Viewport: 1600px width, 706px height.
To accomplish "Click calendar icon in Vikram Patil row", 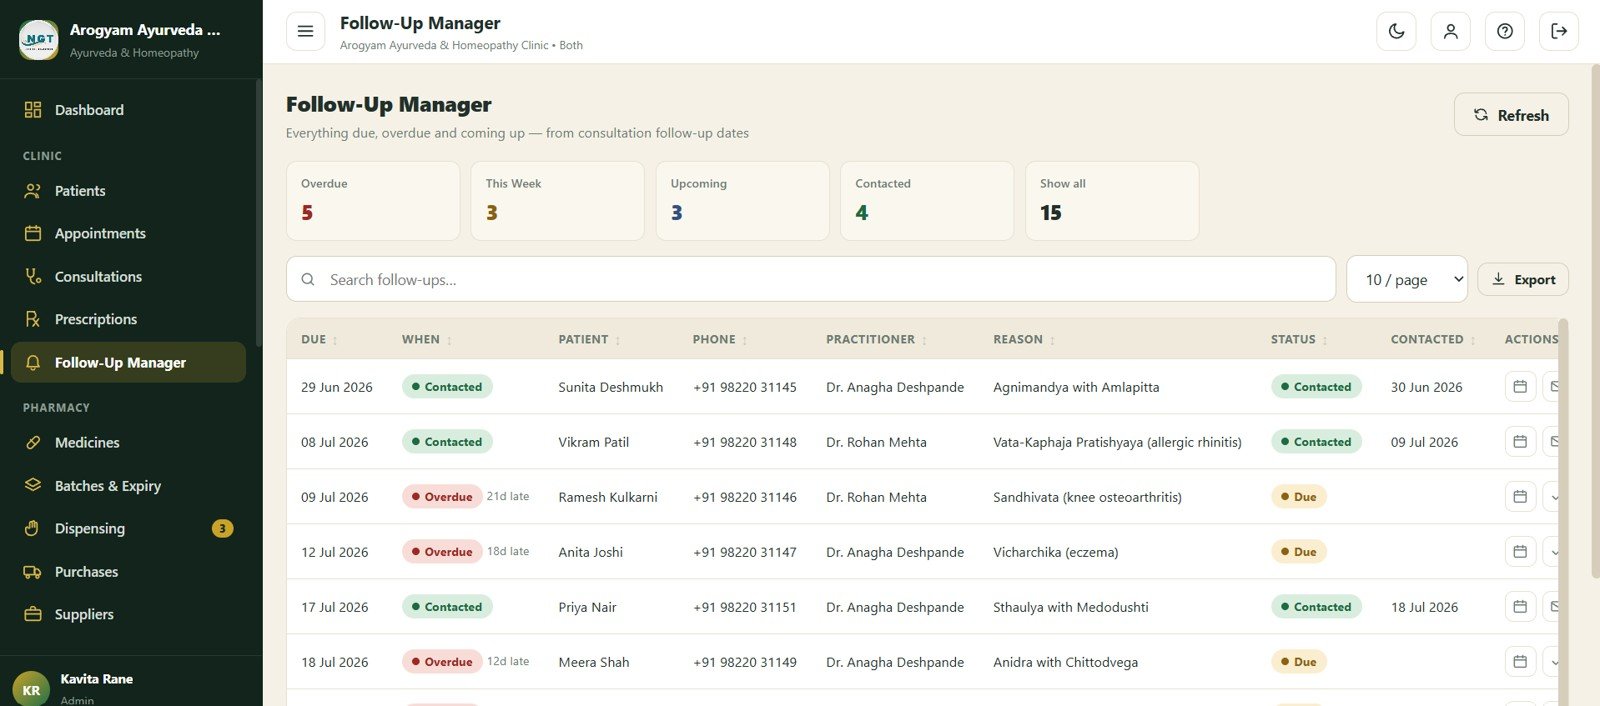I will [x=1520, y=442].
